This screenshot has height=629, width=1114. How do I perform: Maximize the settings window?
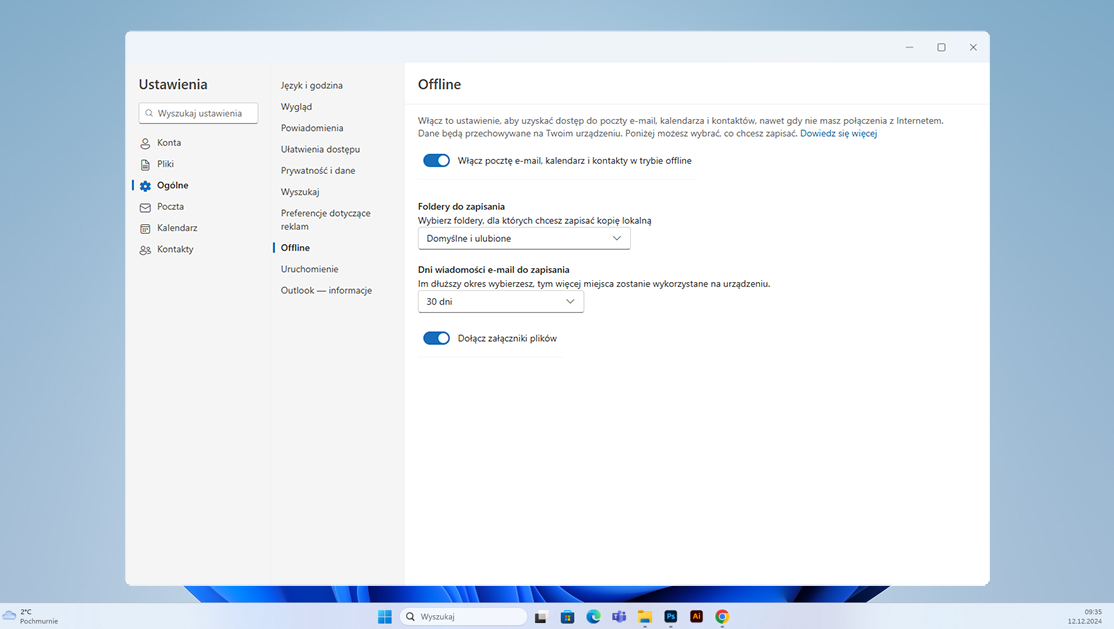coord(941,47)
